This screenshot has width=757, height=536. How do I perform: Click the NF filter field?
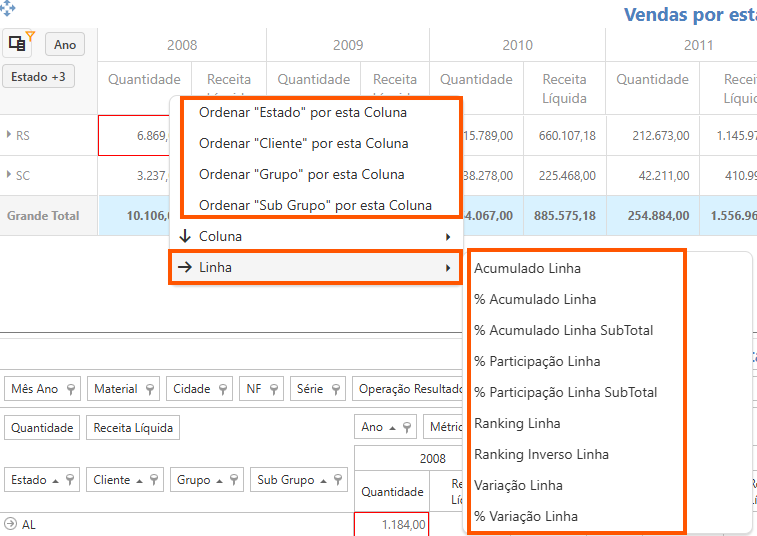(261, 389)
